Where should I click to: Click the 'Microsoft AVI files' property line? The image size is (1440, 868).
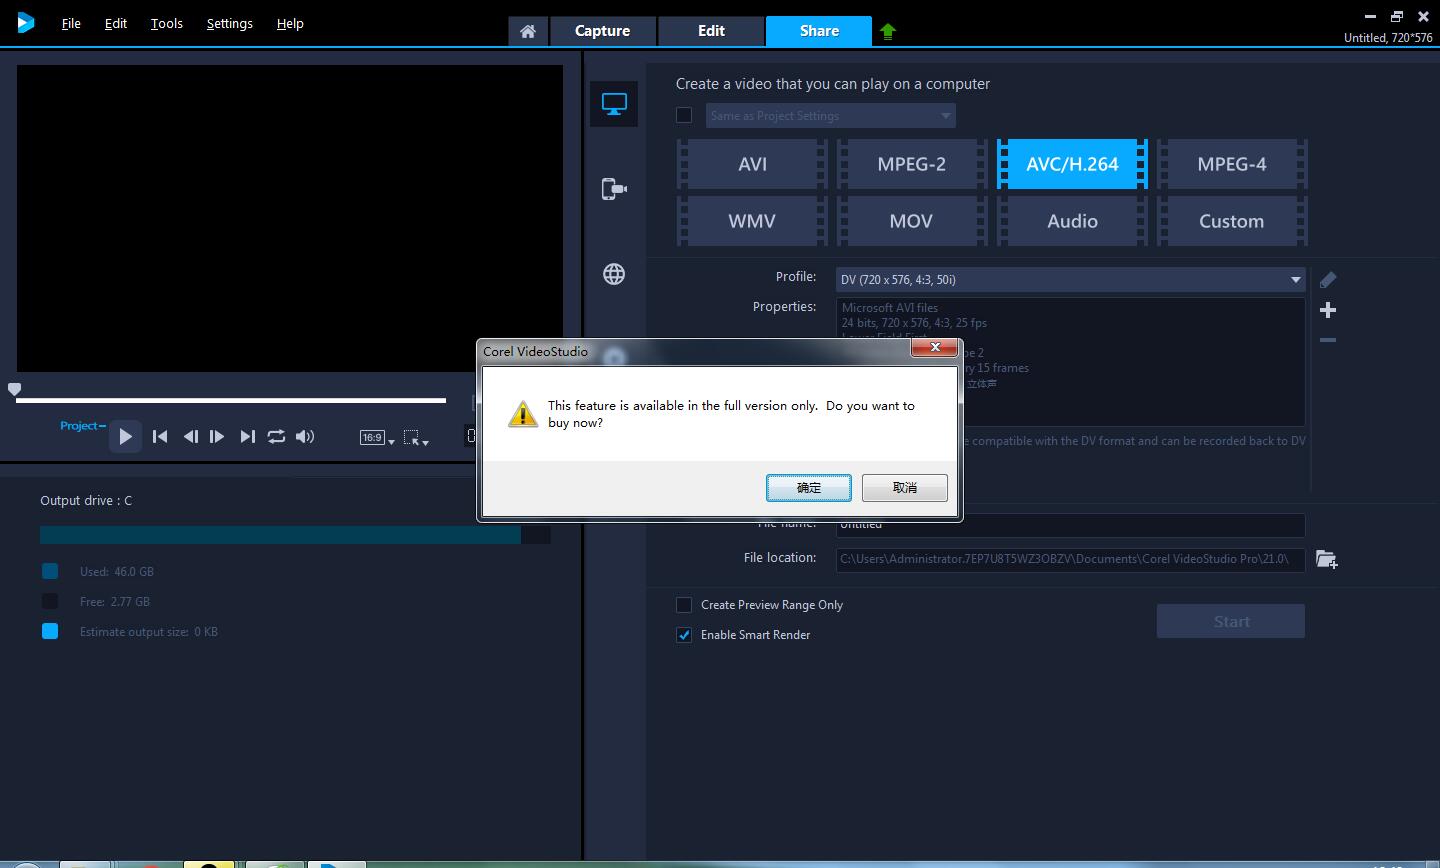coord(890,308)
